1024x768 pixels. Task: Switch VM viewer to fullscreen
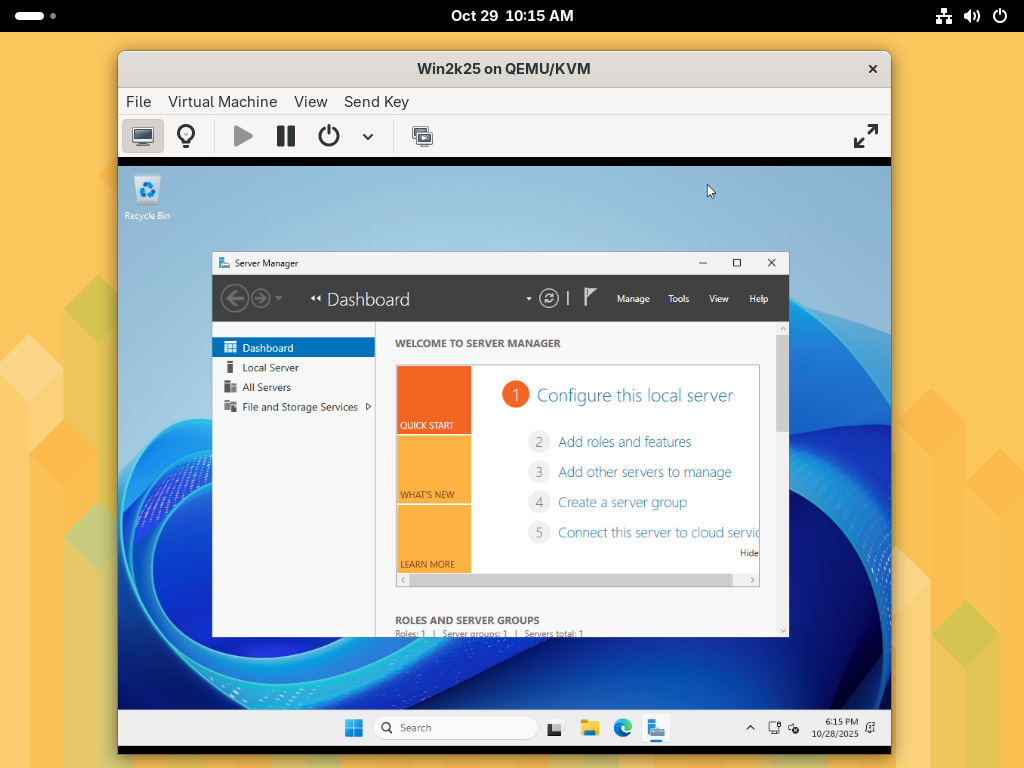pyautogui.click(x=865, y=136)
